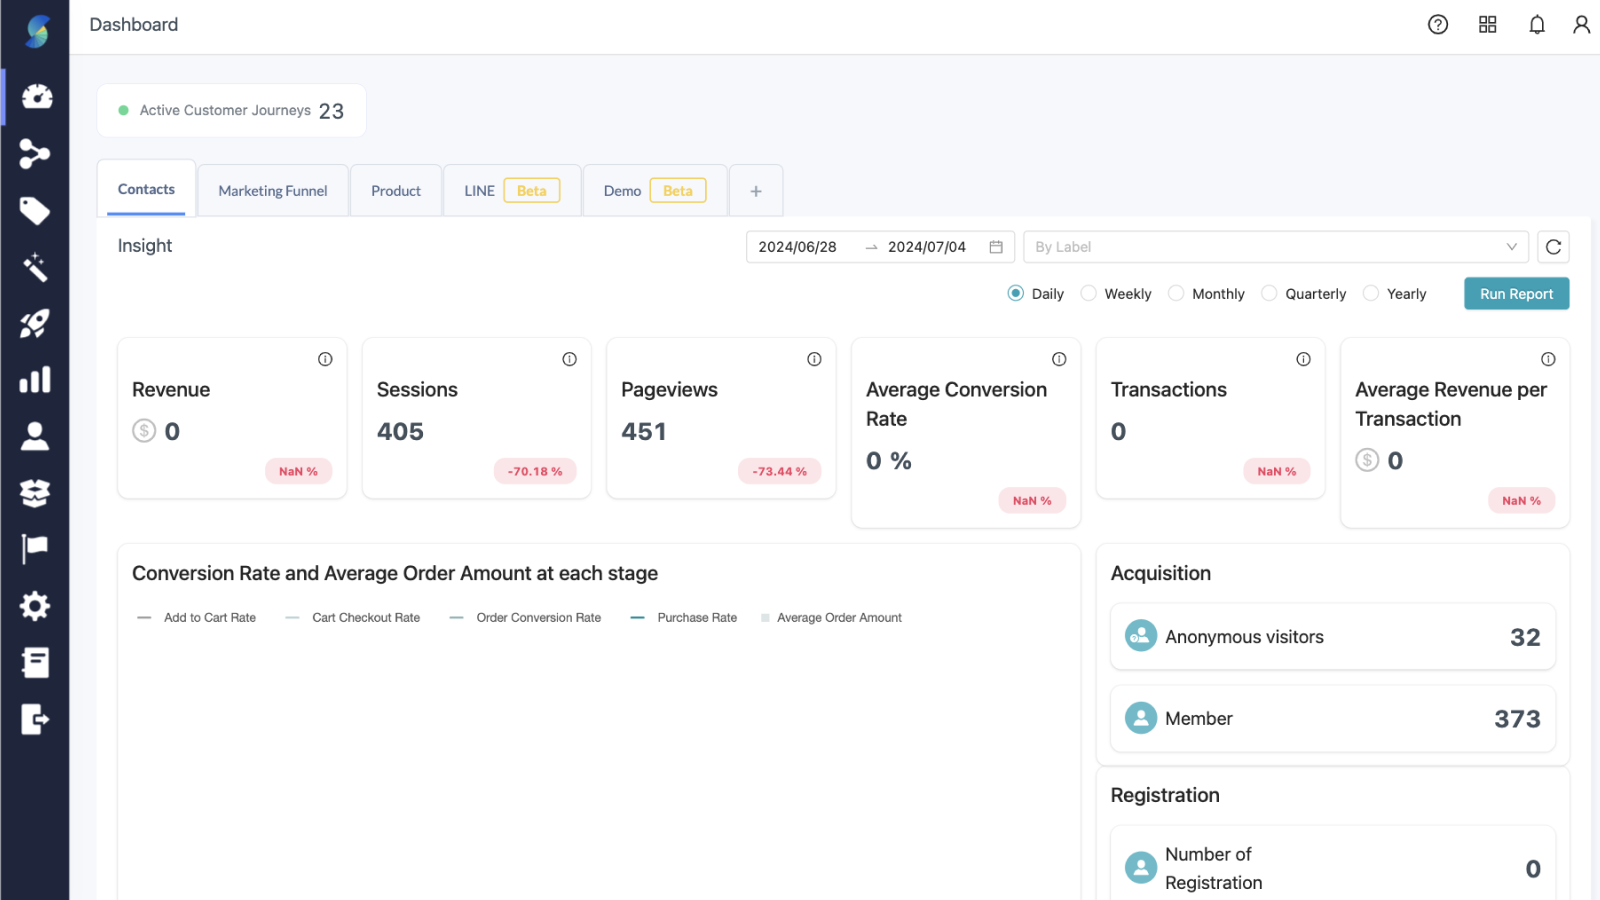This screenshot has width=1600, height=900.
Task: Open the date range calendar picker
Action: click(x=995, y=246)
